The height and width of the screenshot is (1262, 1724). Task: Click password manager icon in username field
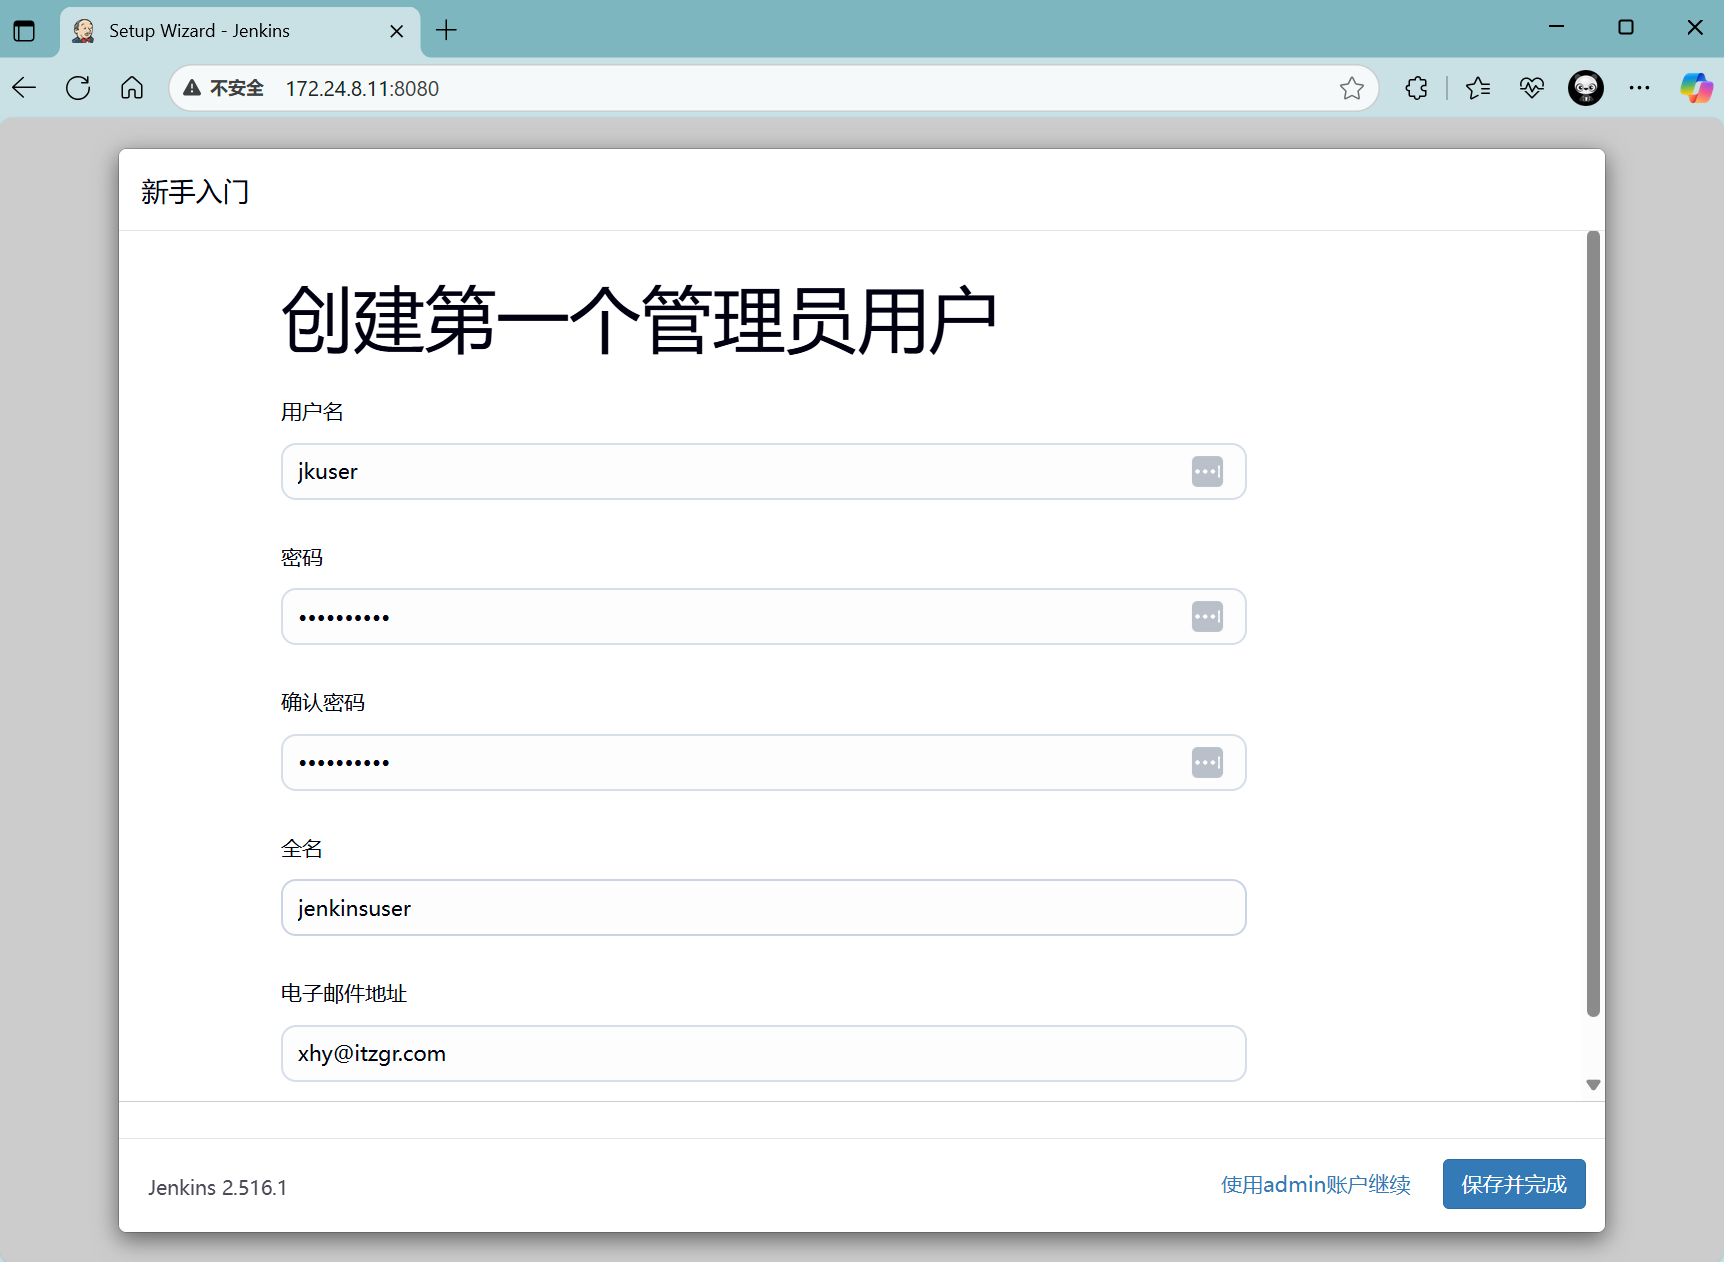1207,472
